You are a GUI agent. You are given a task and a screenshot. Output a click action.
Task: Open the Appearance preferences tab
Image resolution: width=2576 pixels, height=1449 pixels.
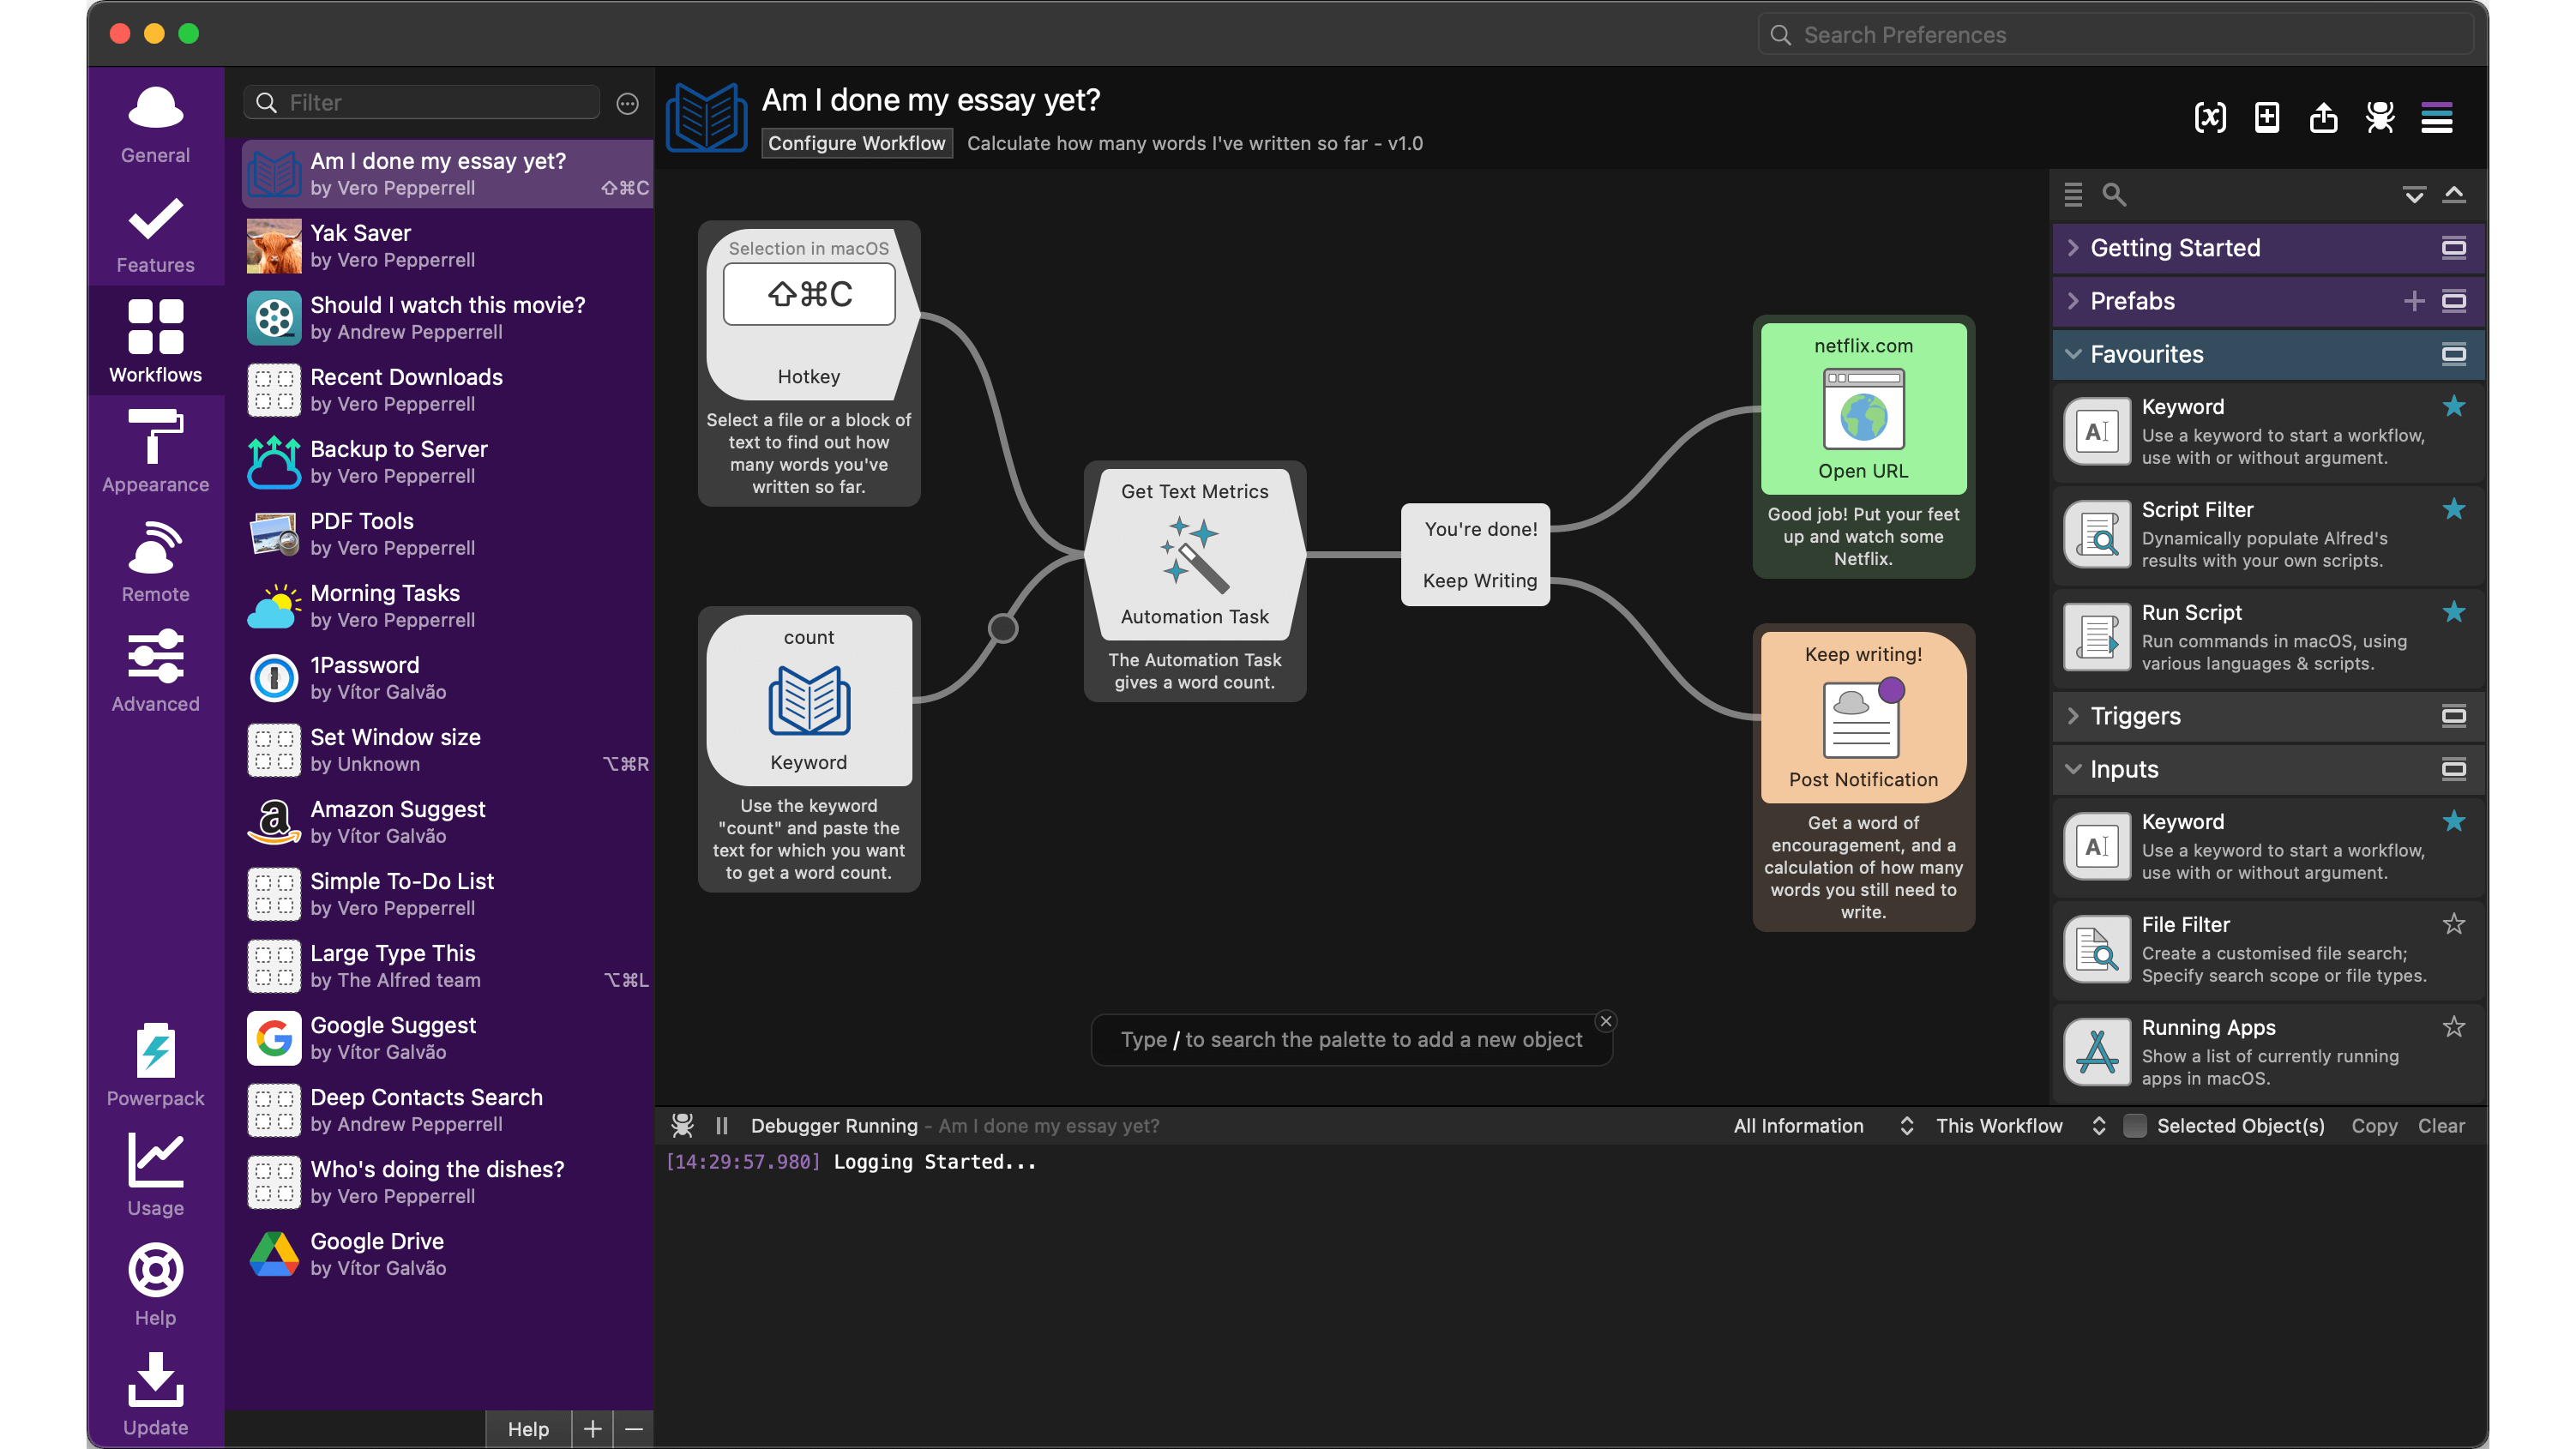point(155,451)
